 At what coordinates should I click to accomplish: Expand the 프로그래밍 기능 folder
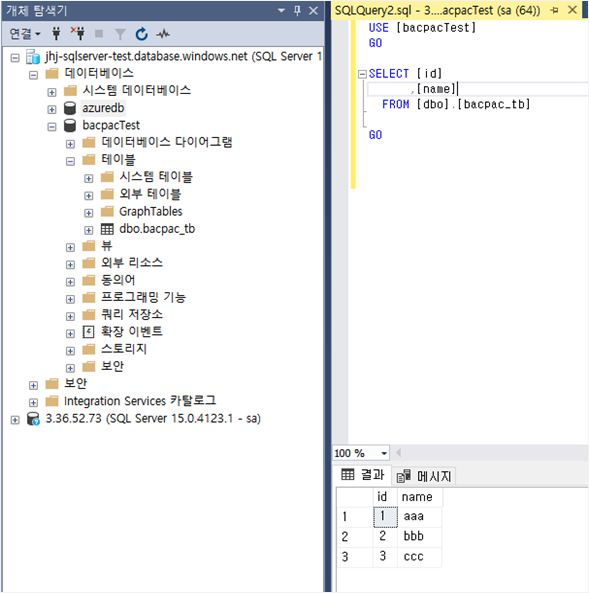point(70,299)
